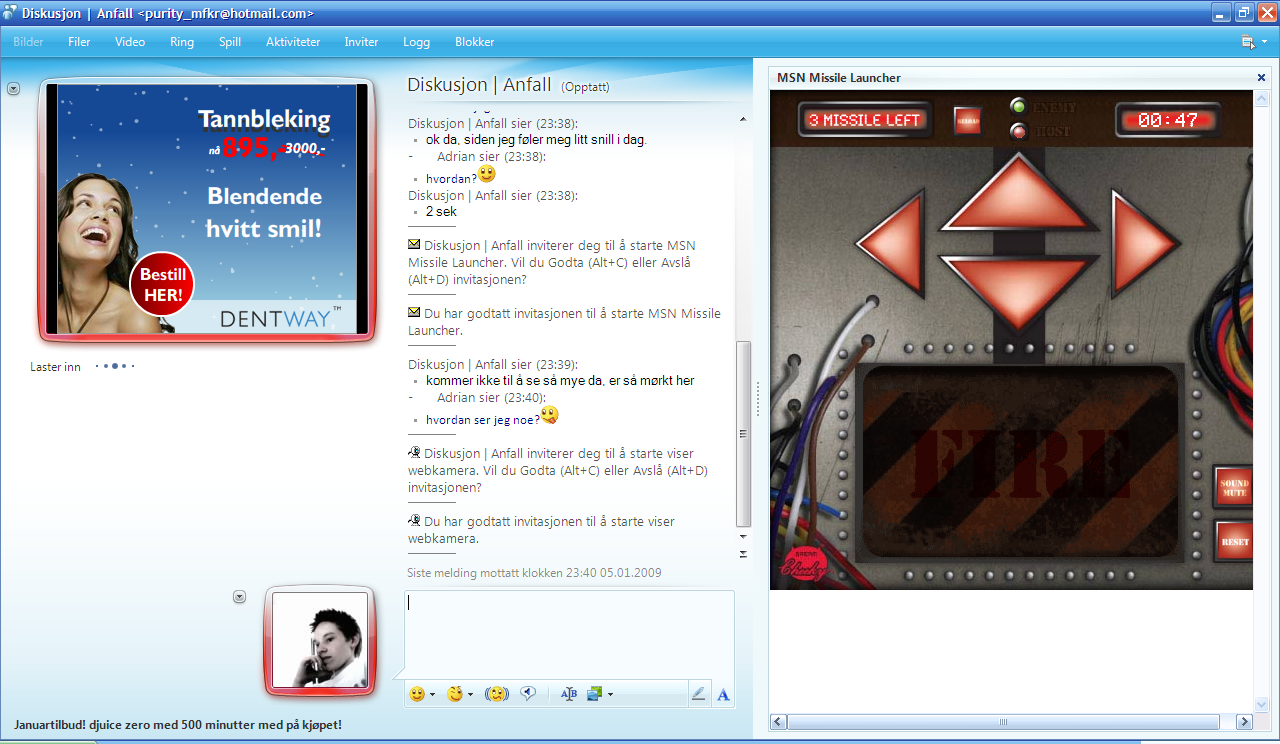1280x744 pixels.
Task: Click the background picture icon in the toolbar
Action: pos(594,694)
